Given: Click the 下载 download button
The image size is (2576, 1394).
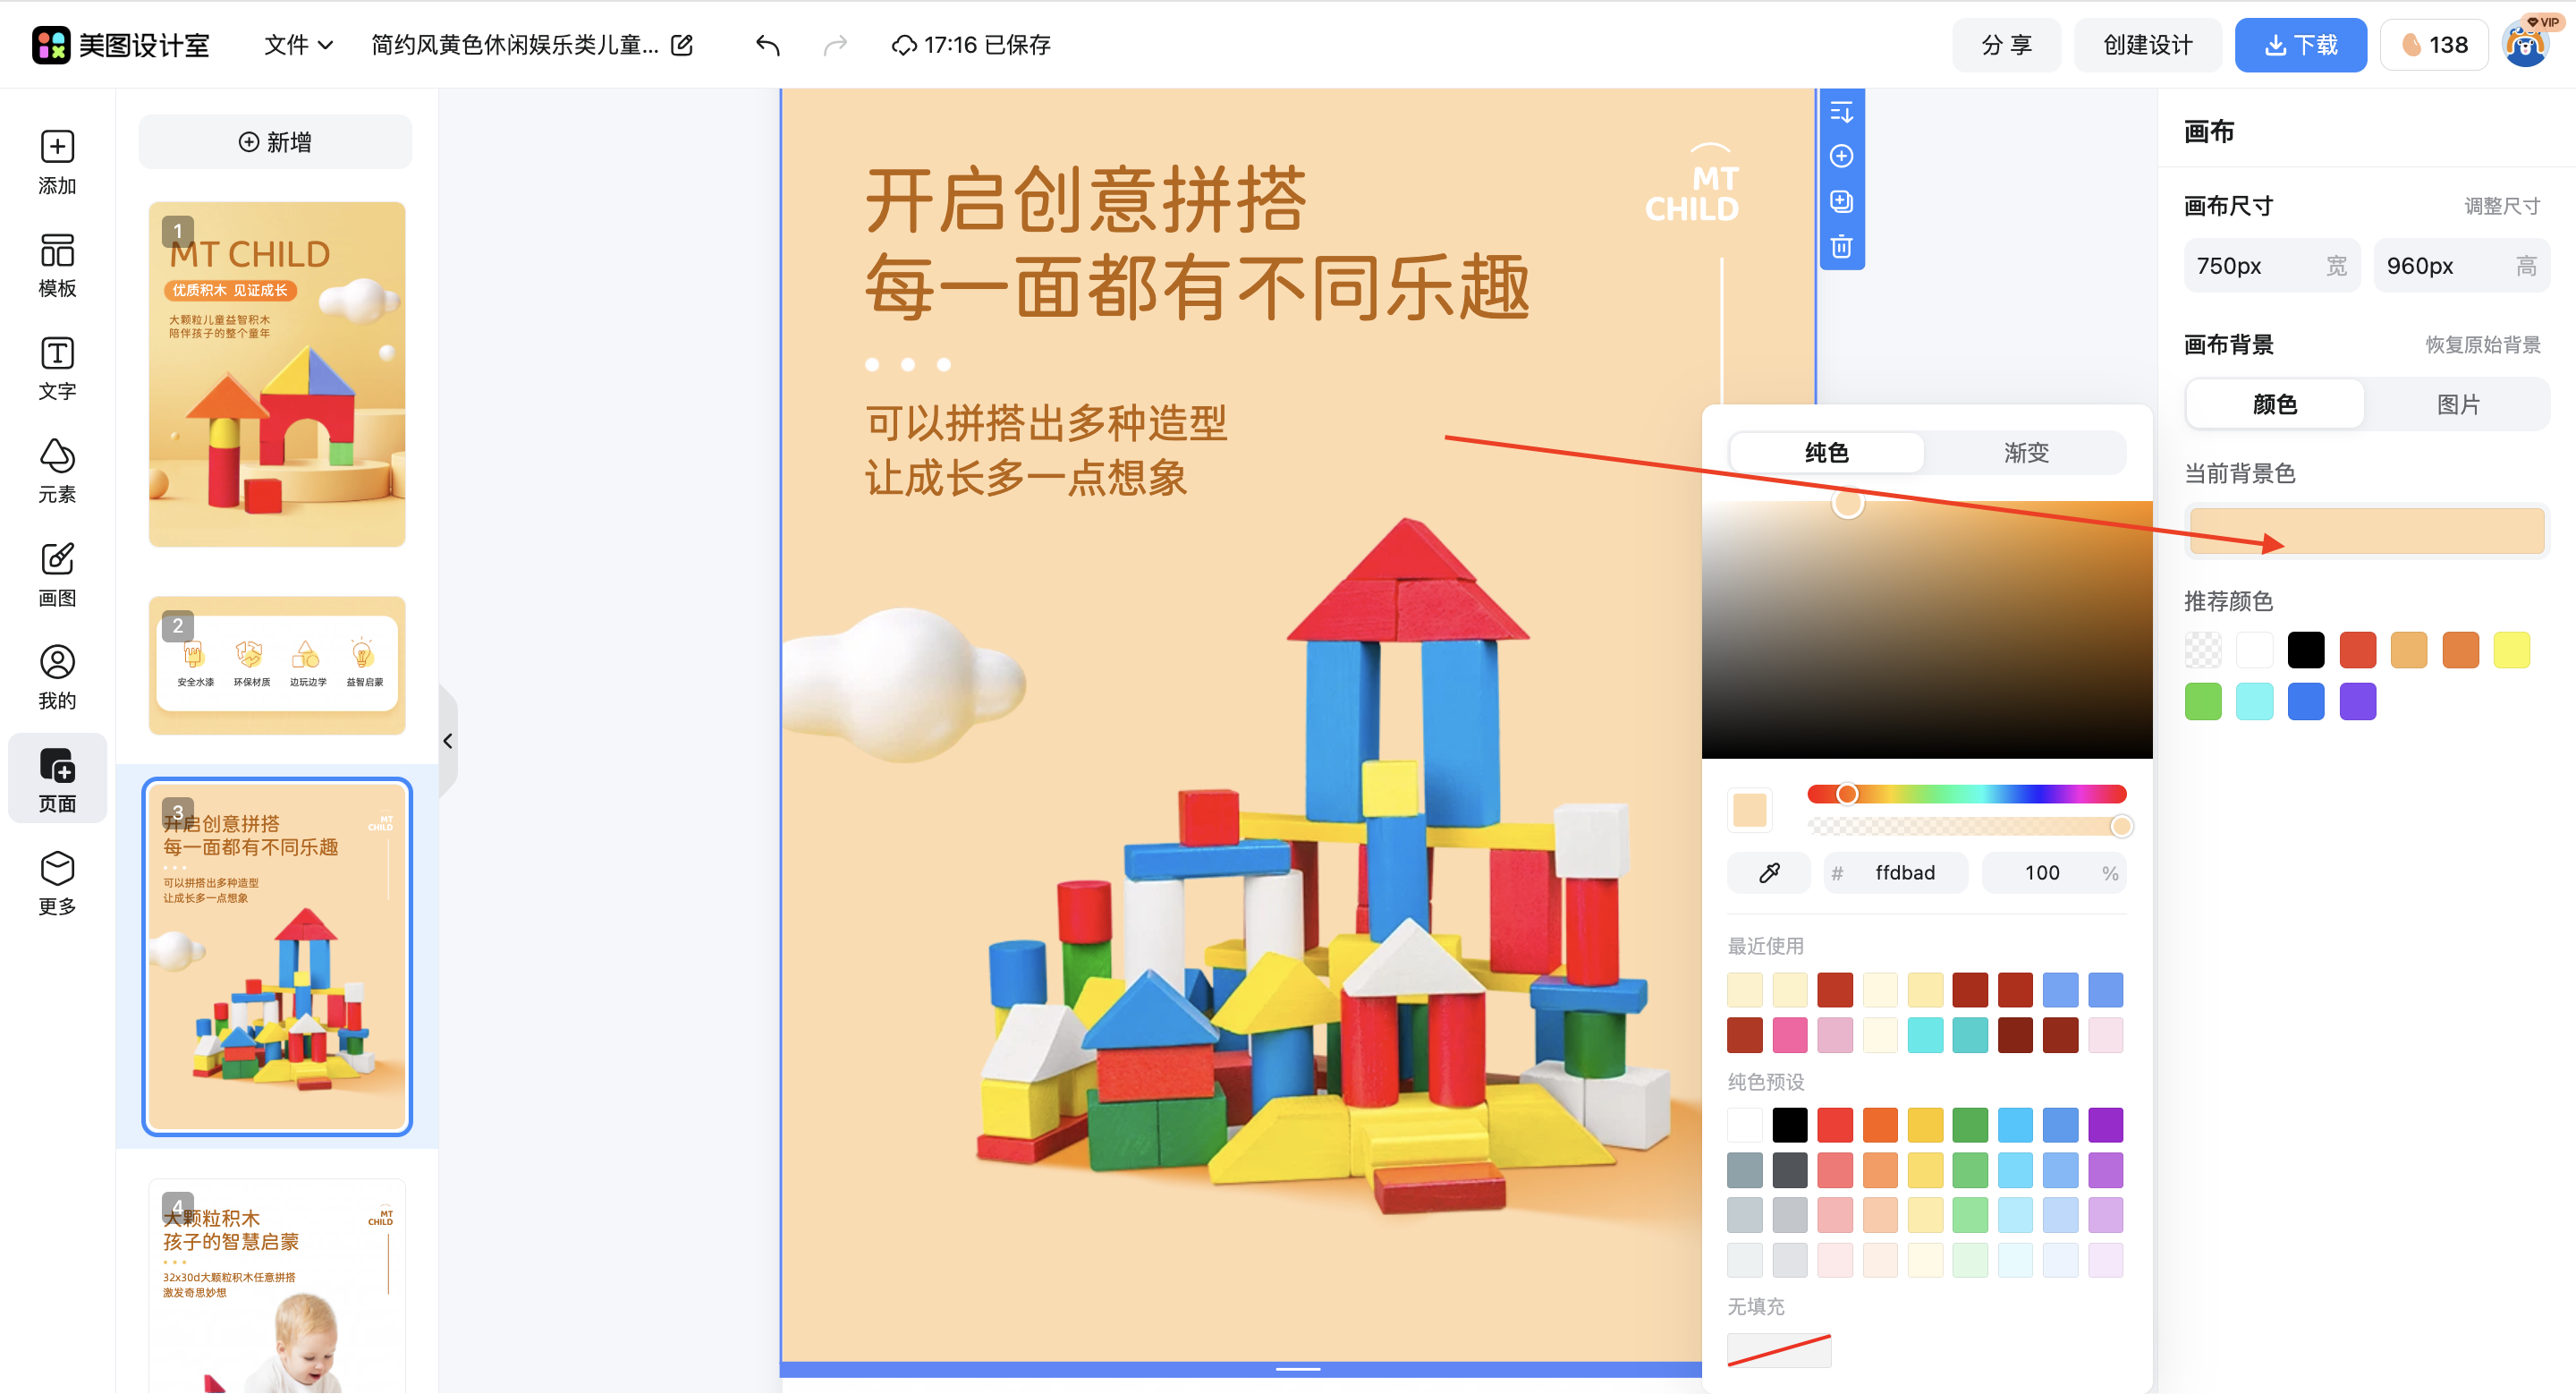Looking at the screenshot, I should 2300,44.
